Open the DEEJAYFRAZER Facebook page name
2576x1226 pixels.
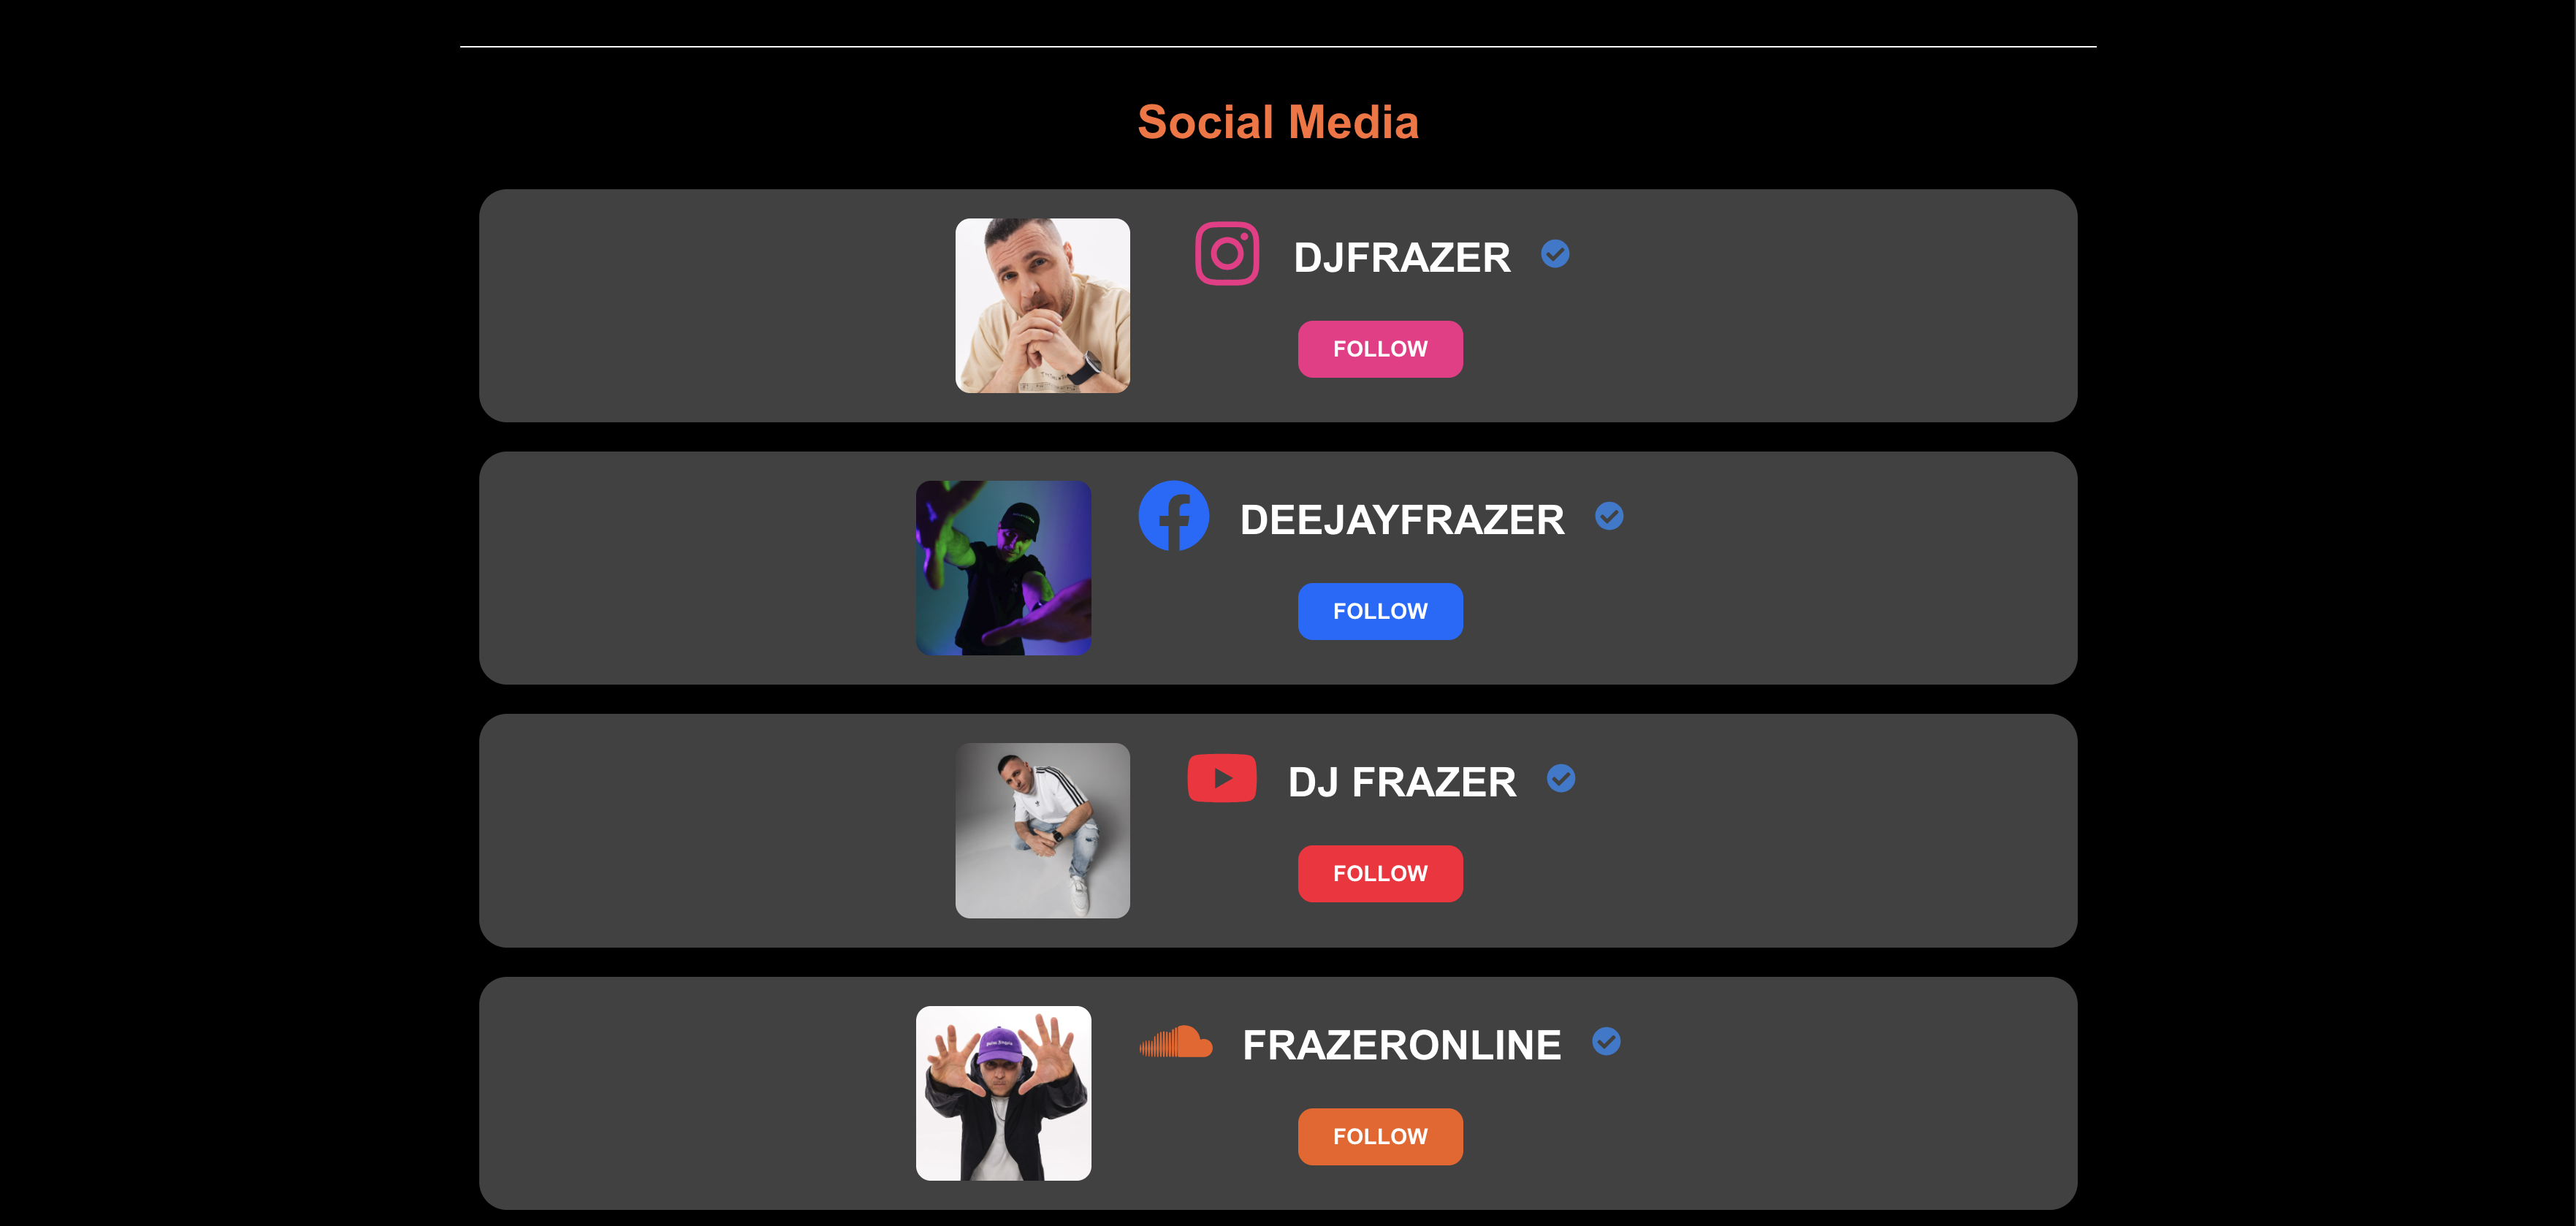click(x=1402, y=520)
